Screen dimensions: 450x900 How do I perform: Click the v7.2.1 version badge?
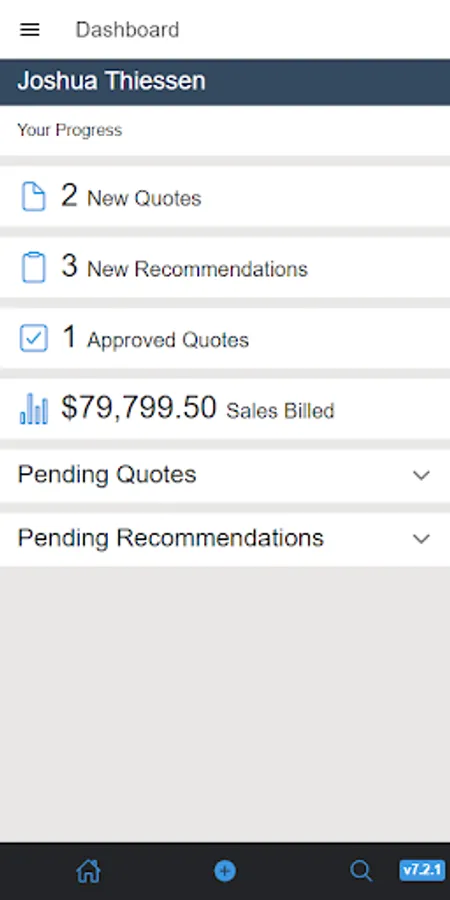(x=422, y=870)
